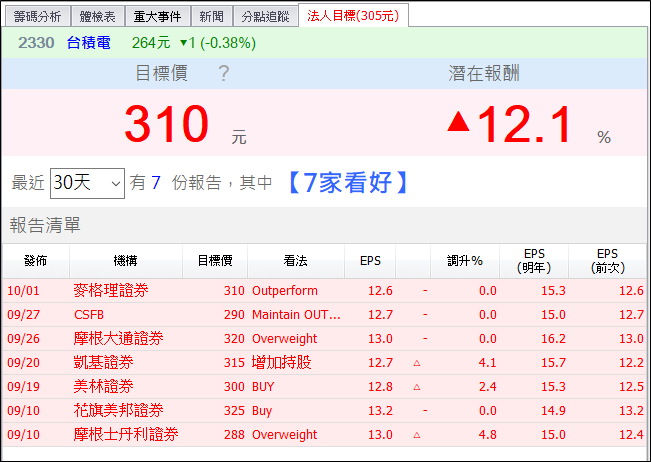651x462 pixels.
Task: Click the 12.1 potential return value
Action: pyautogui.click(x=524, y=123)
